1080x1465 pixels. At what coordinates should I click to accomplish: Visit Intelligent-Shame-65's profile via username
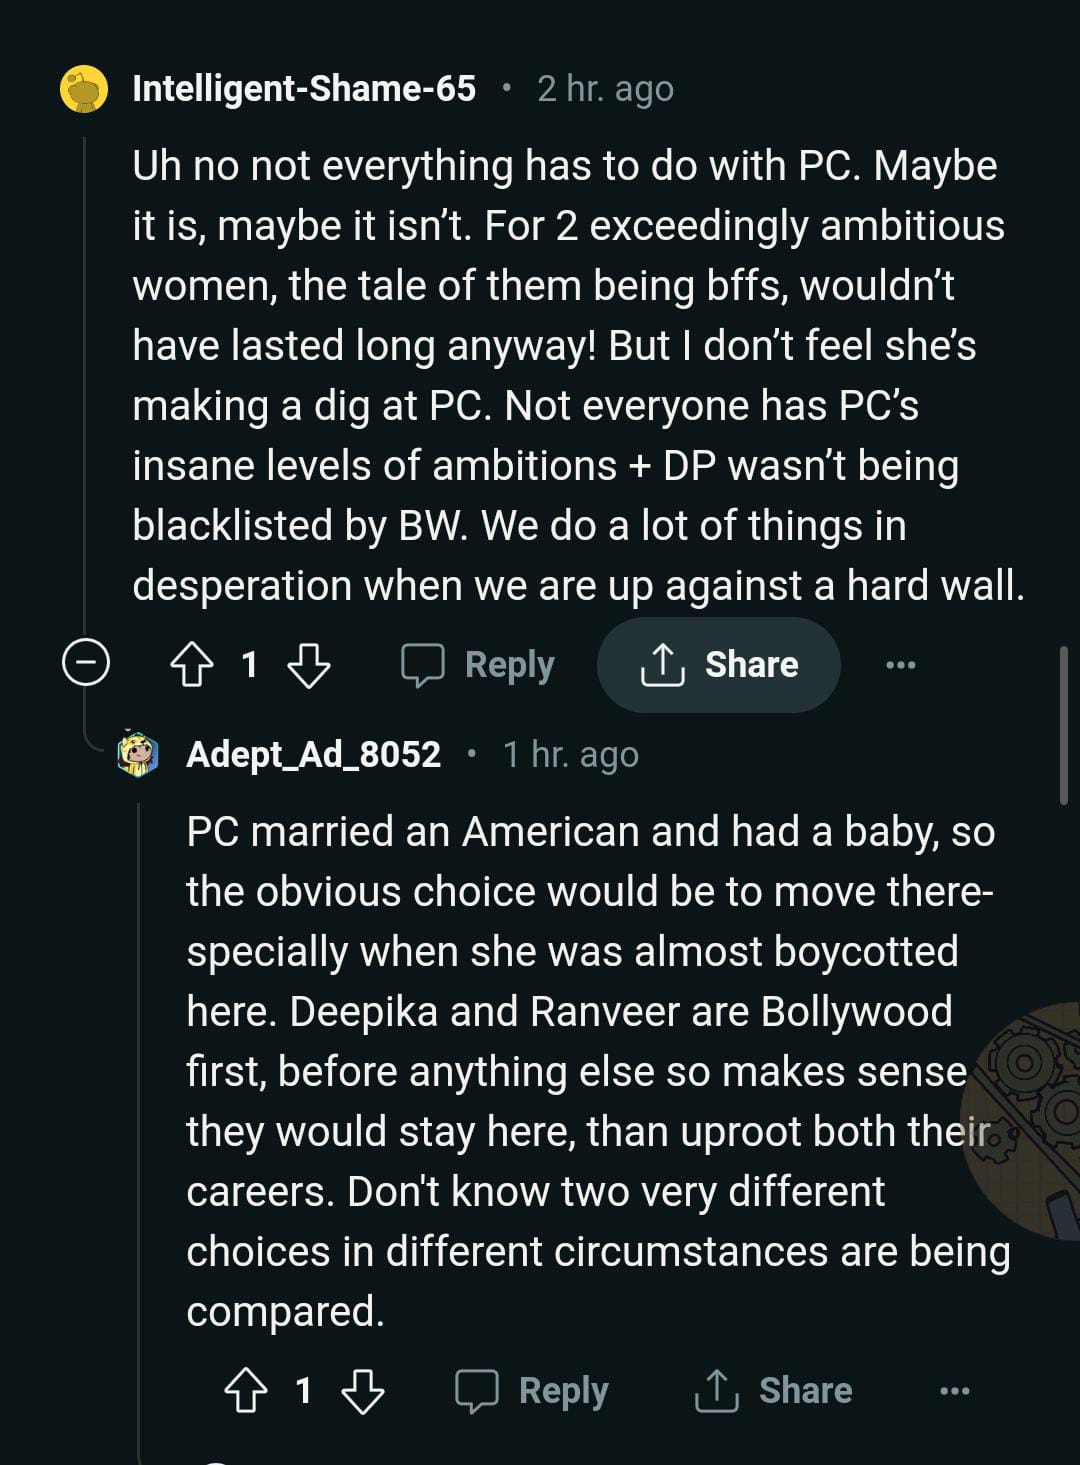(304, 89)
